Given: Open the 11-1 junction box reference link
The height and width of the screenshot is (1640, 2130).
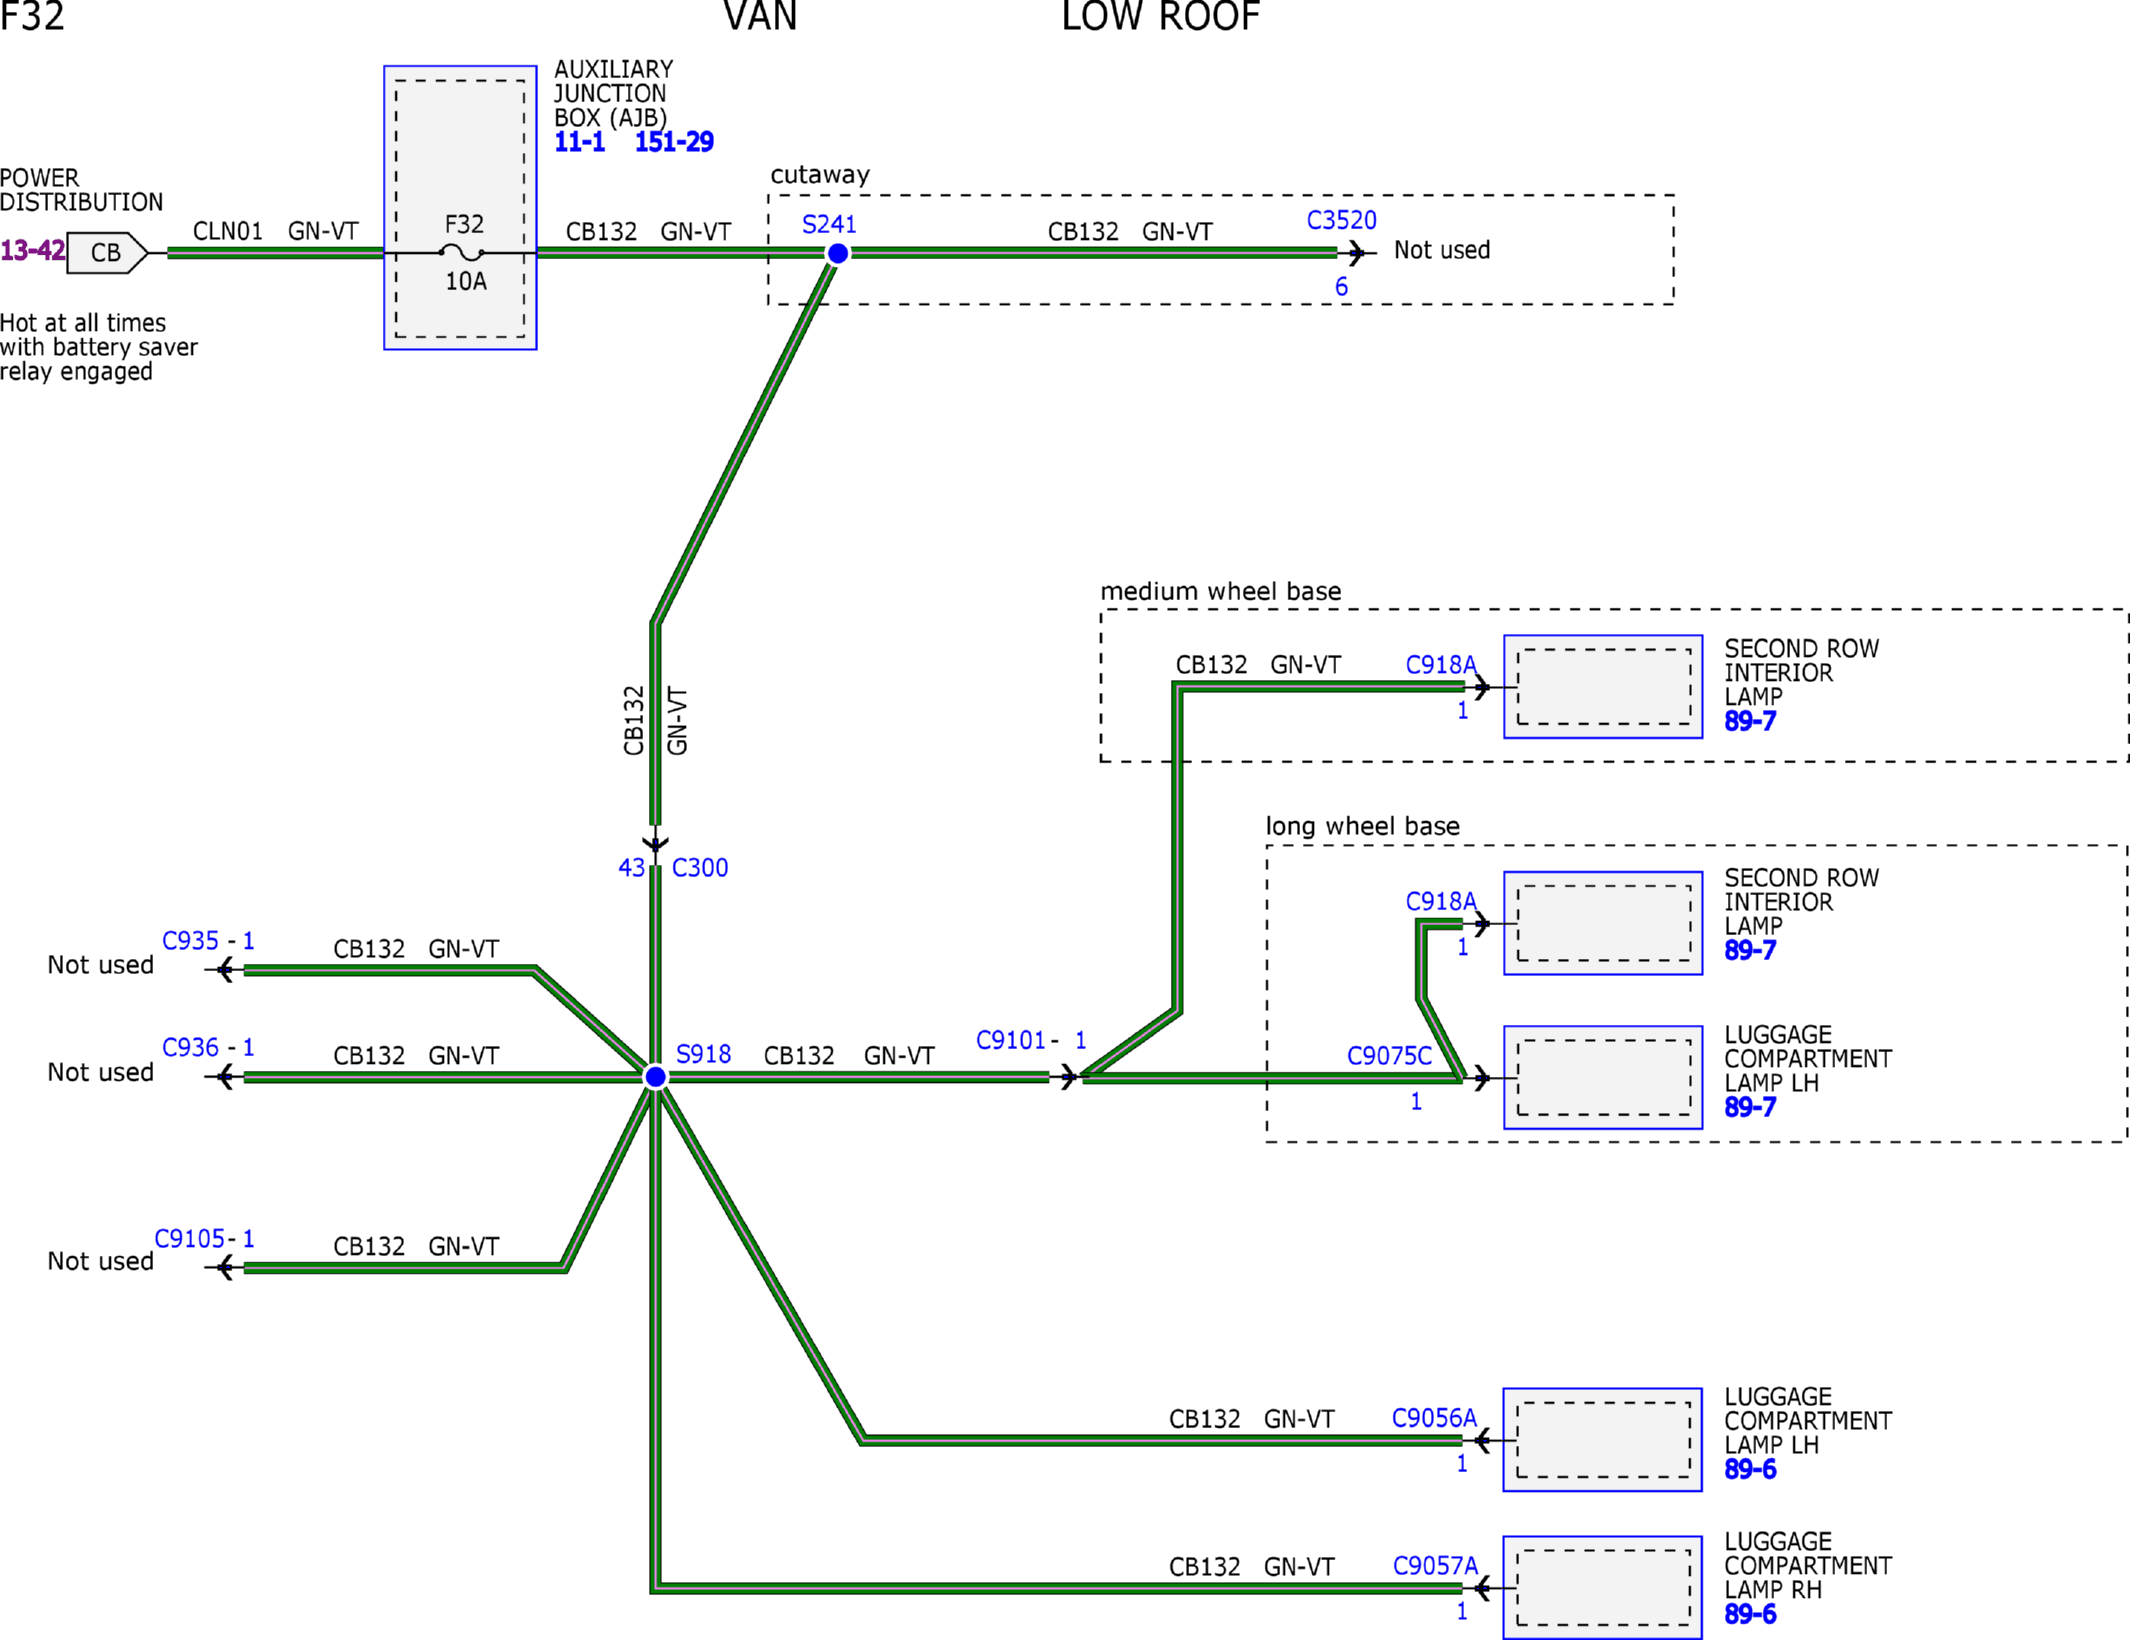Looking at the screenshot, I should [x=580, y=142].
